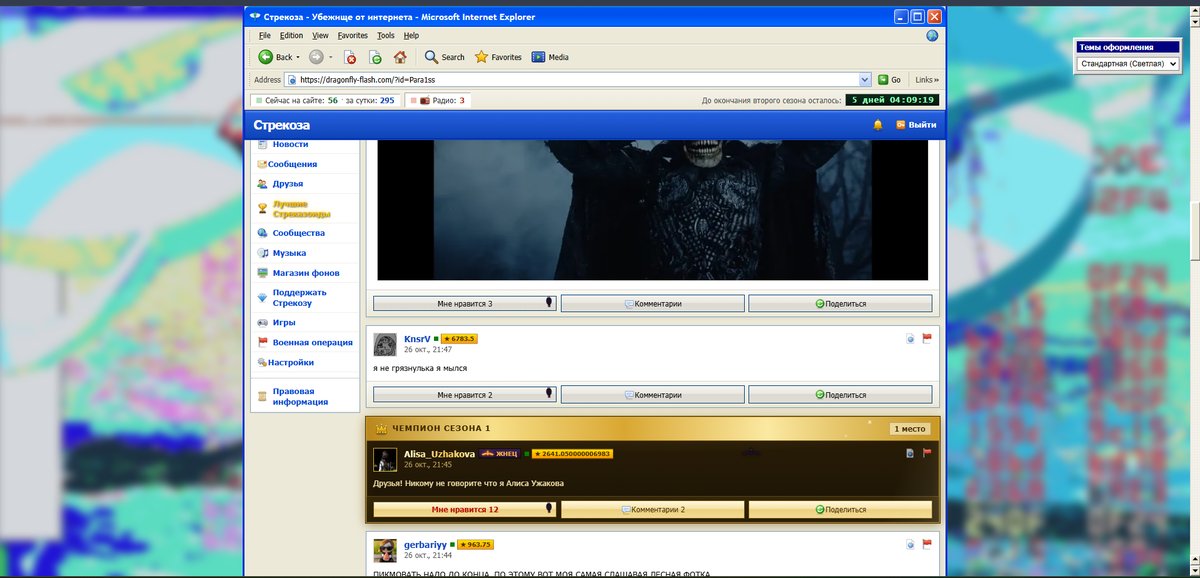Click the flag report icon on gerbariyy's post
This screenshot has width=1200, height=578.
click(x=927, y=545)
